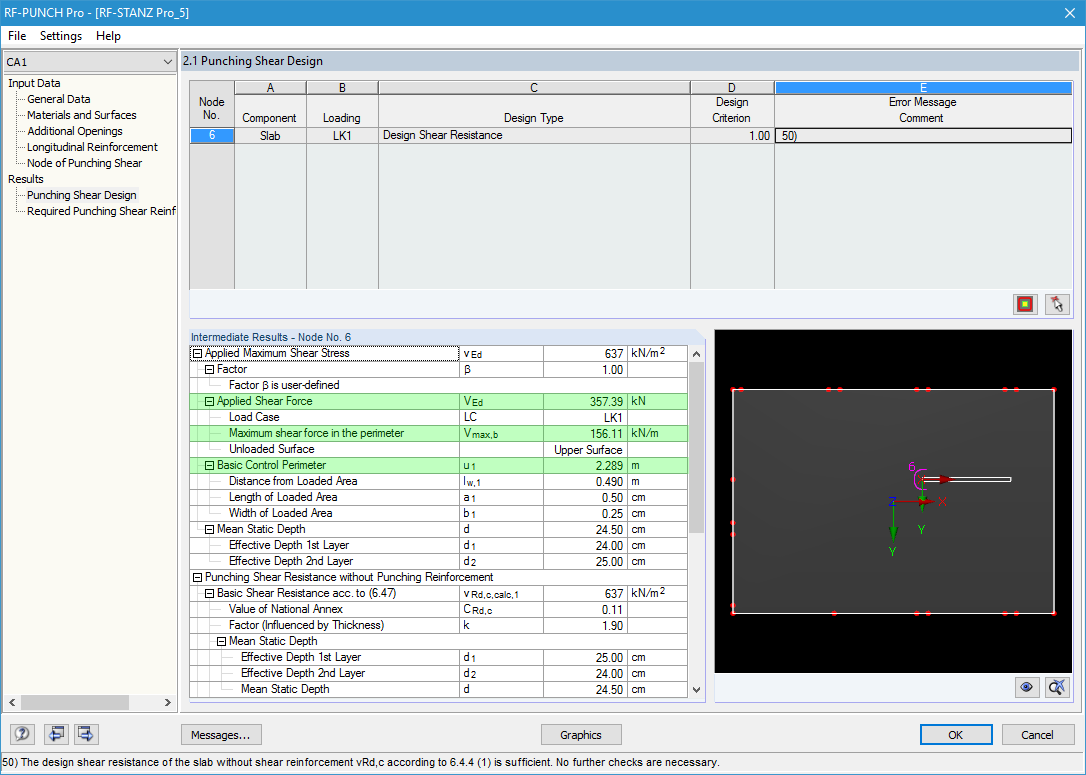
Task: Close the RF-PUNCH Pro window
Action: 1070,13
